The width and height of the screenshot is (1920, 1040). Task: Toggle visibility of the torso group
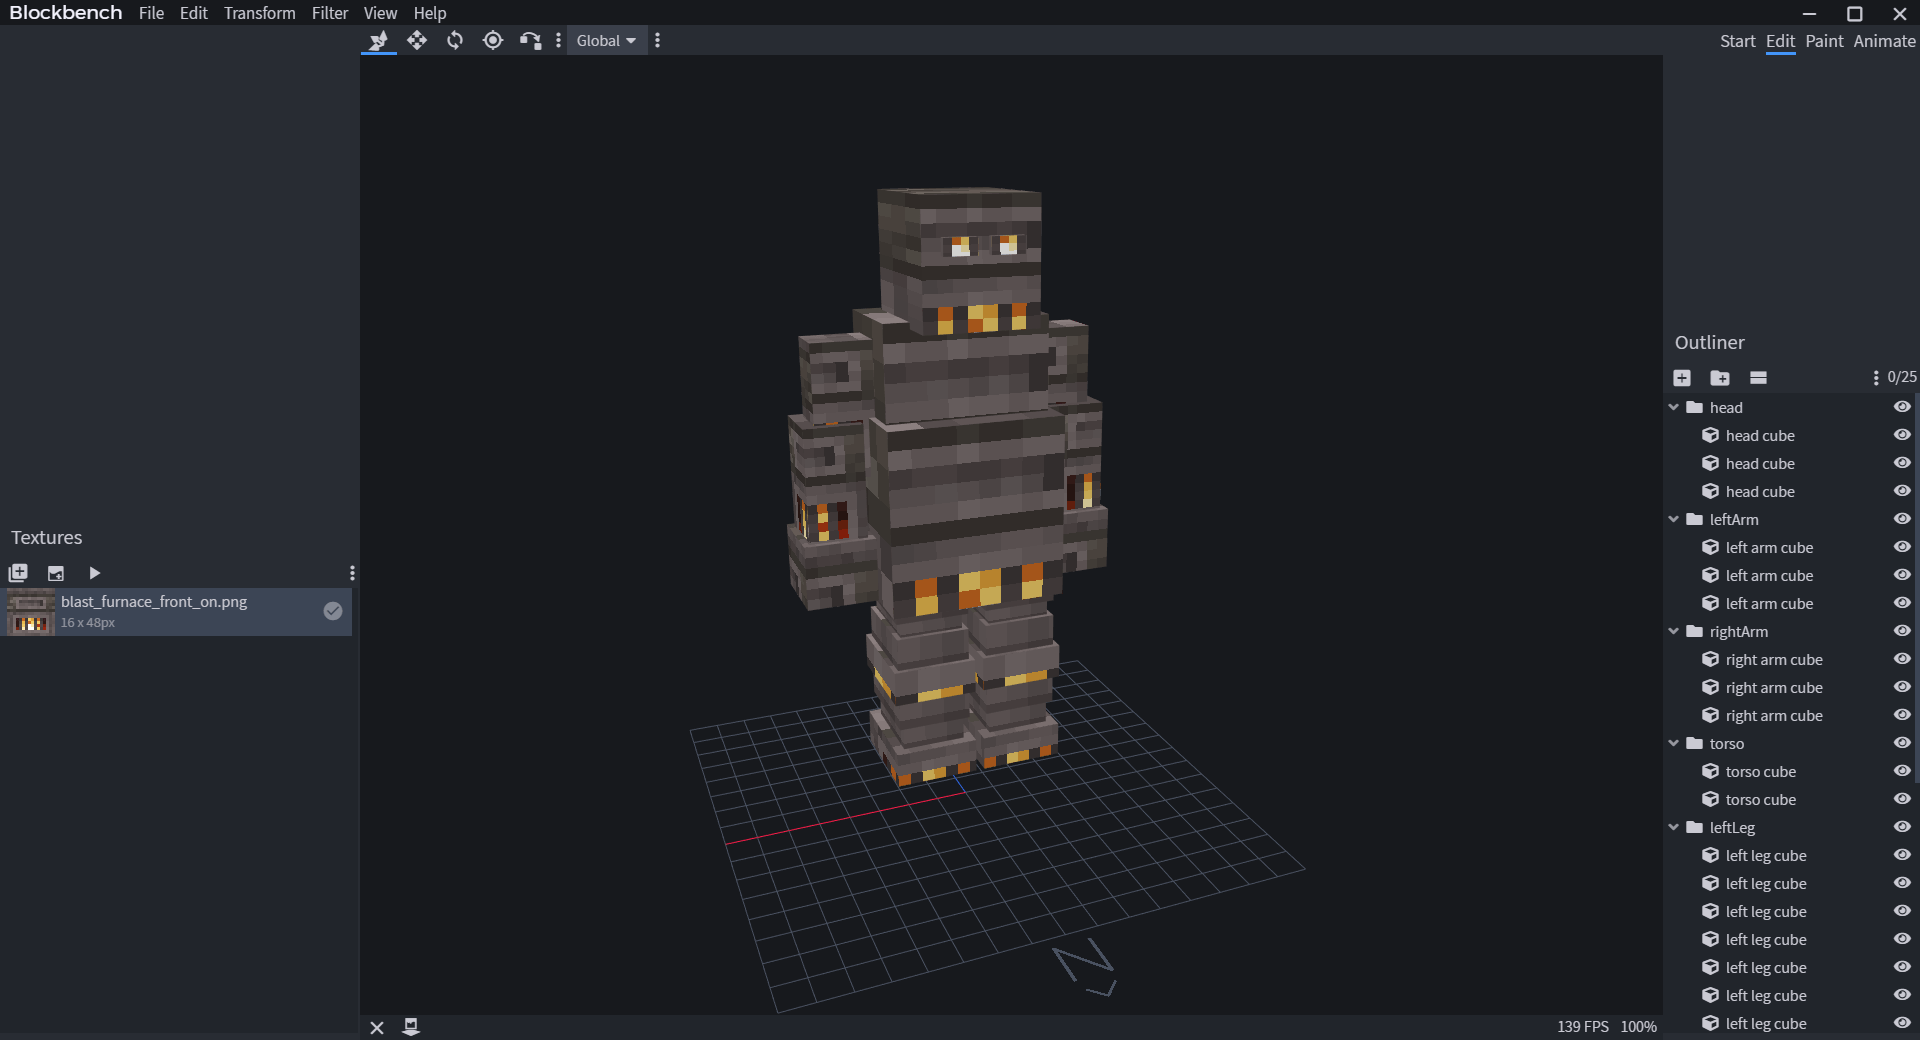coord(1902,743)
